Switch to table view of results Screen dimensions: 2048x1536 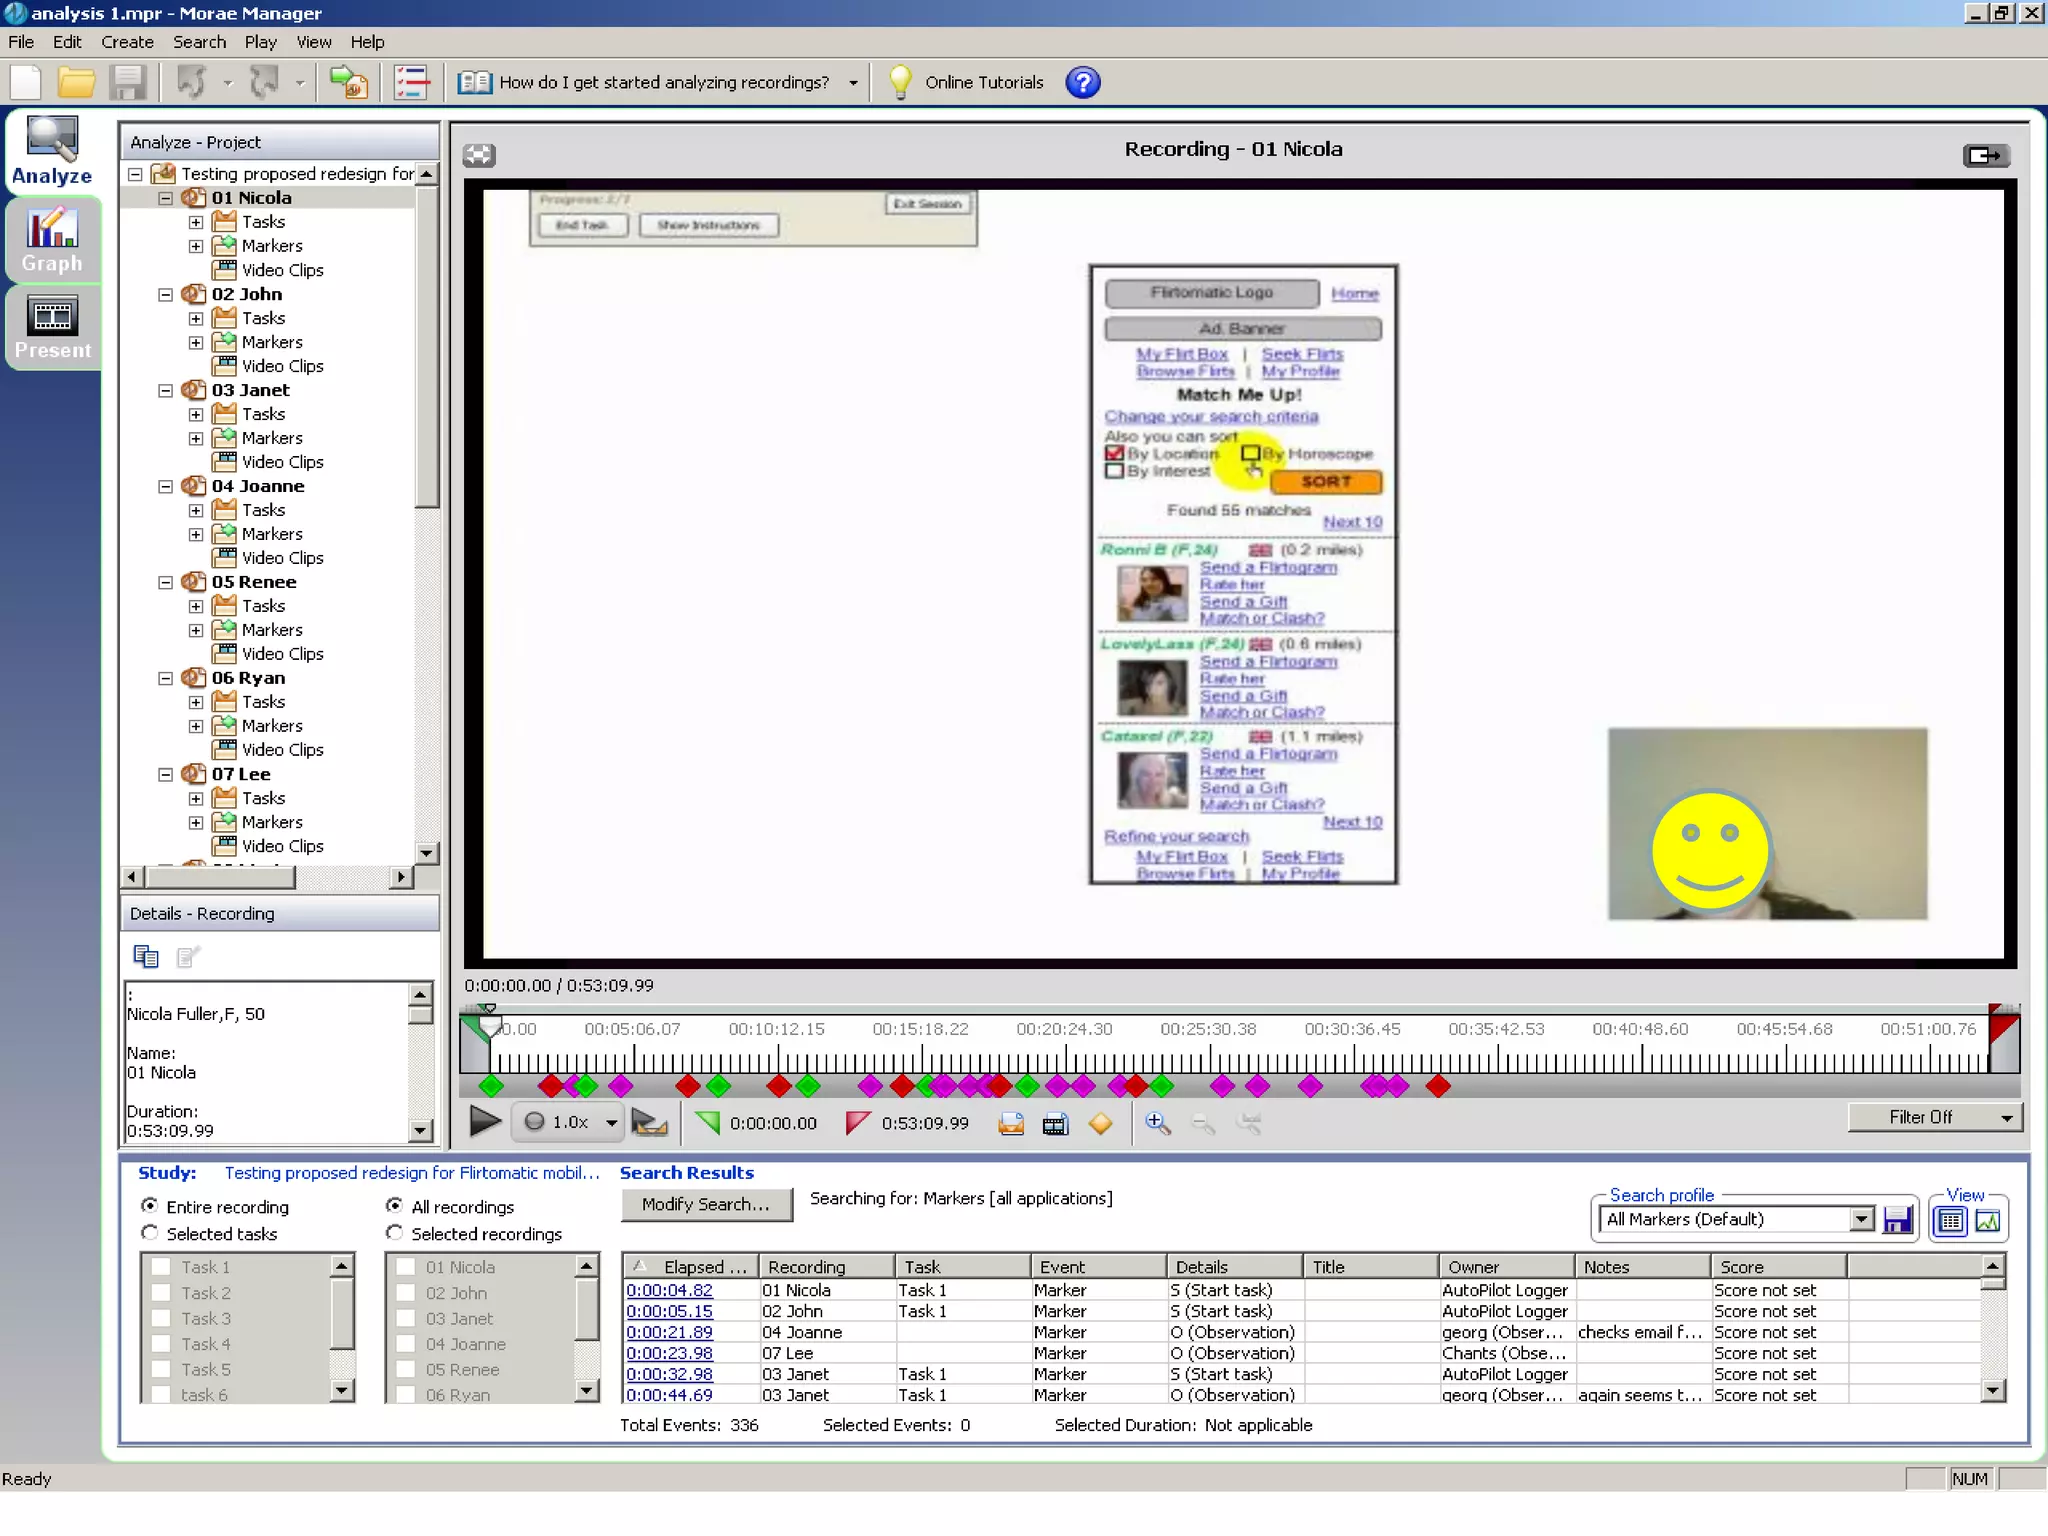click(x=1950, y=1221)
